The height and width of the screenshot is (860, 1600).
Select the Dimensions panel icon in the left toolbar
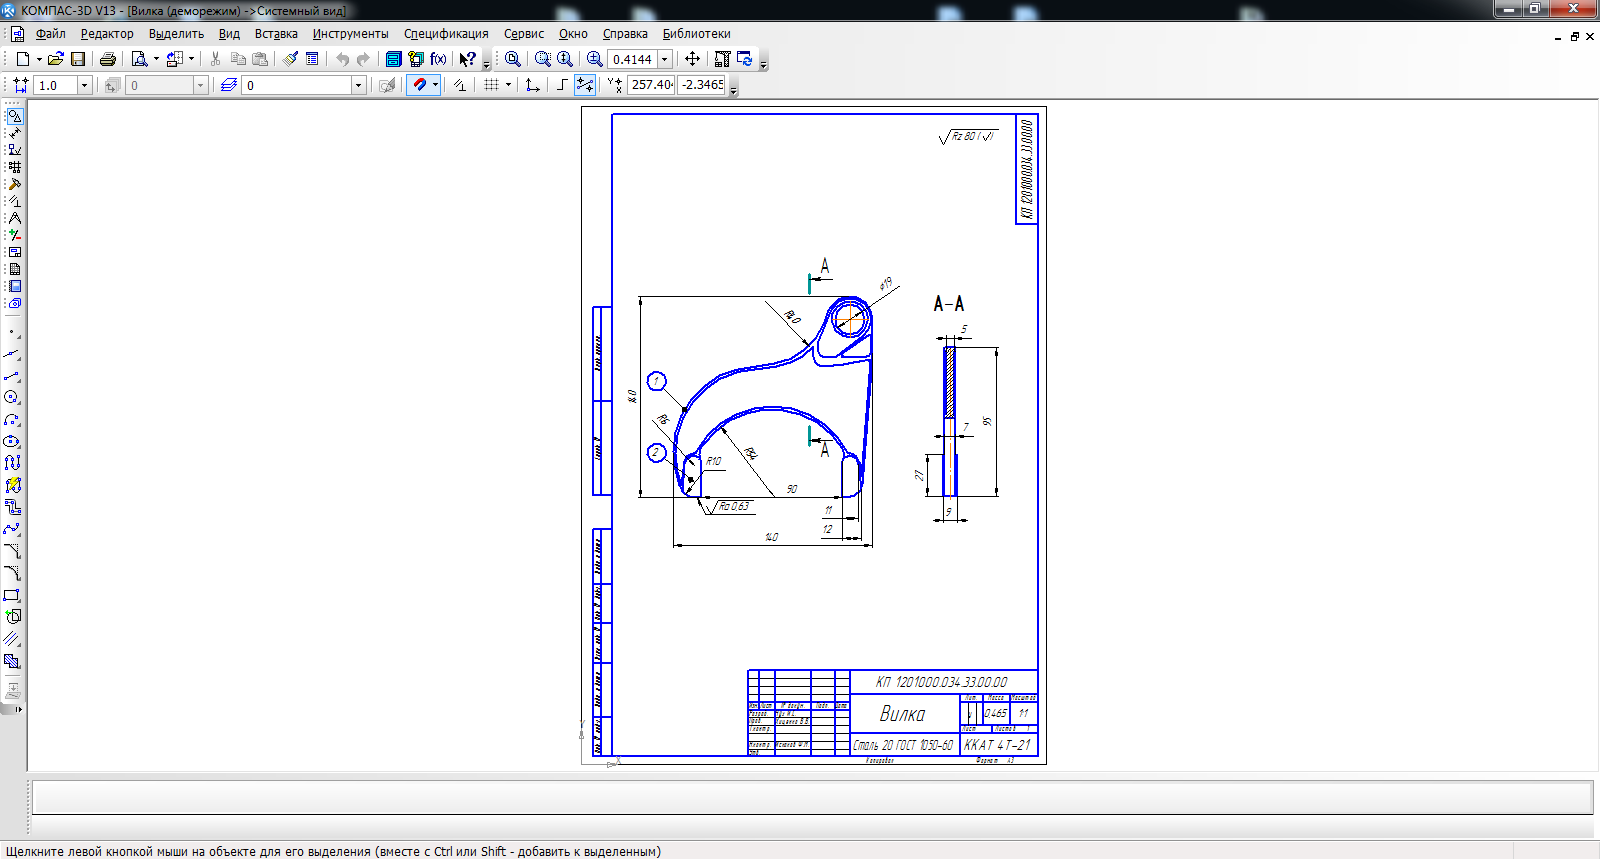[14, 133]
